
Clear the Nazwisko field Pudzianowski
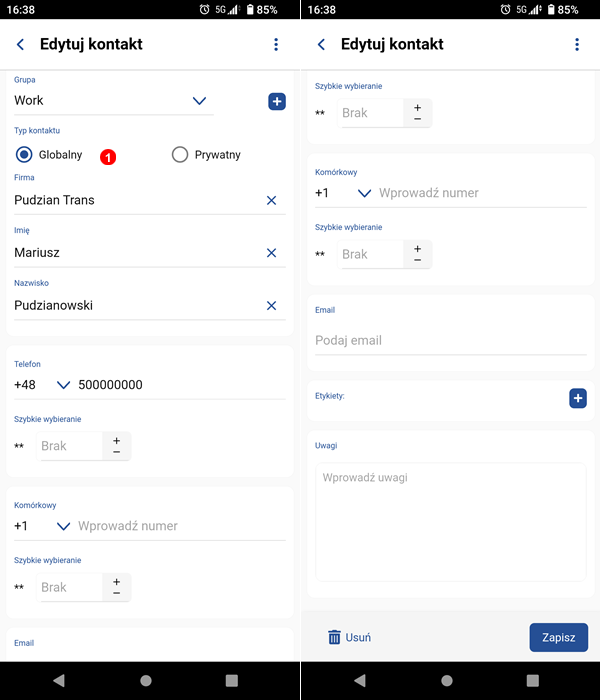pyautogui.click(x=271, y=306)
